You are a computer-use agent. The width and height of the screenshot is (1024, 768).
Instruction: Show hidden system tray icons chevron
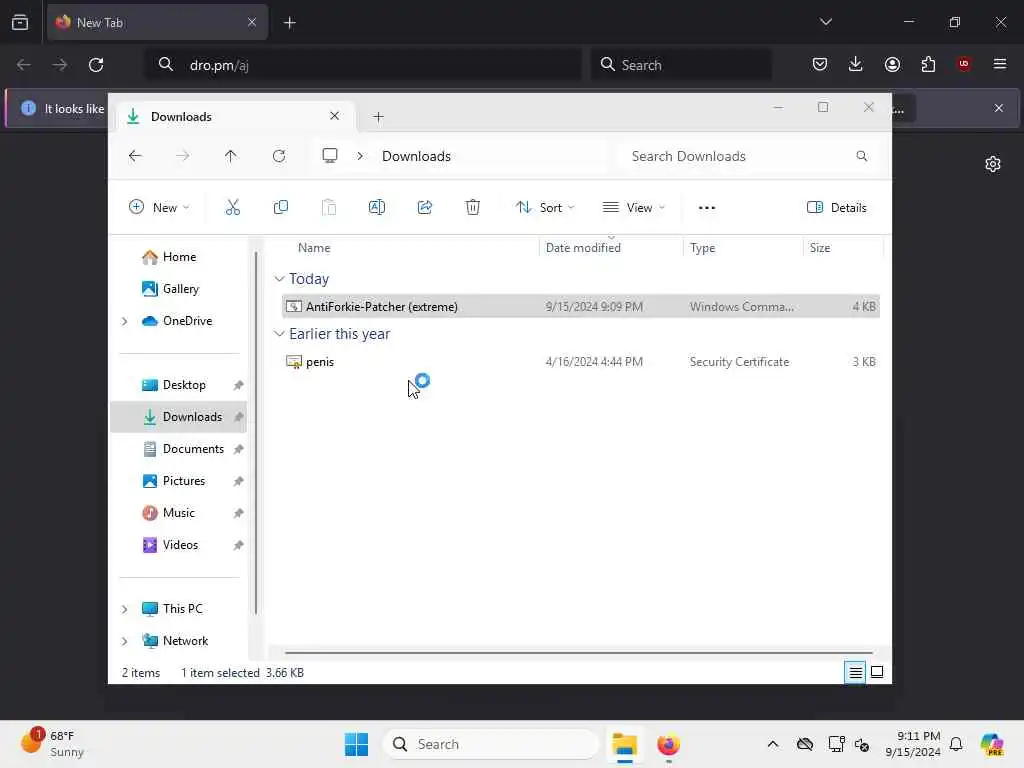point(773,744)
